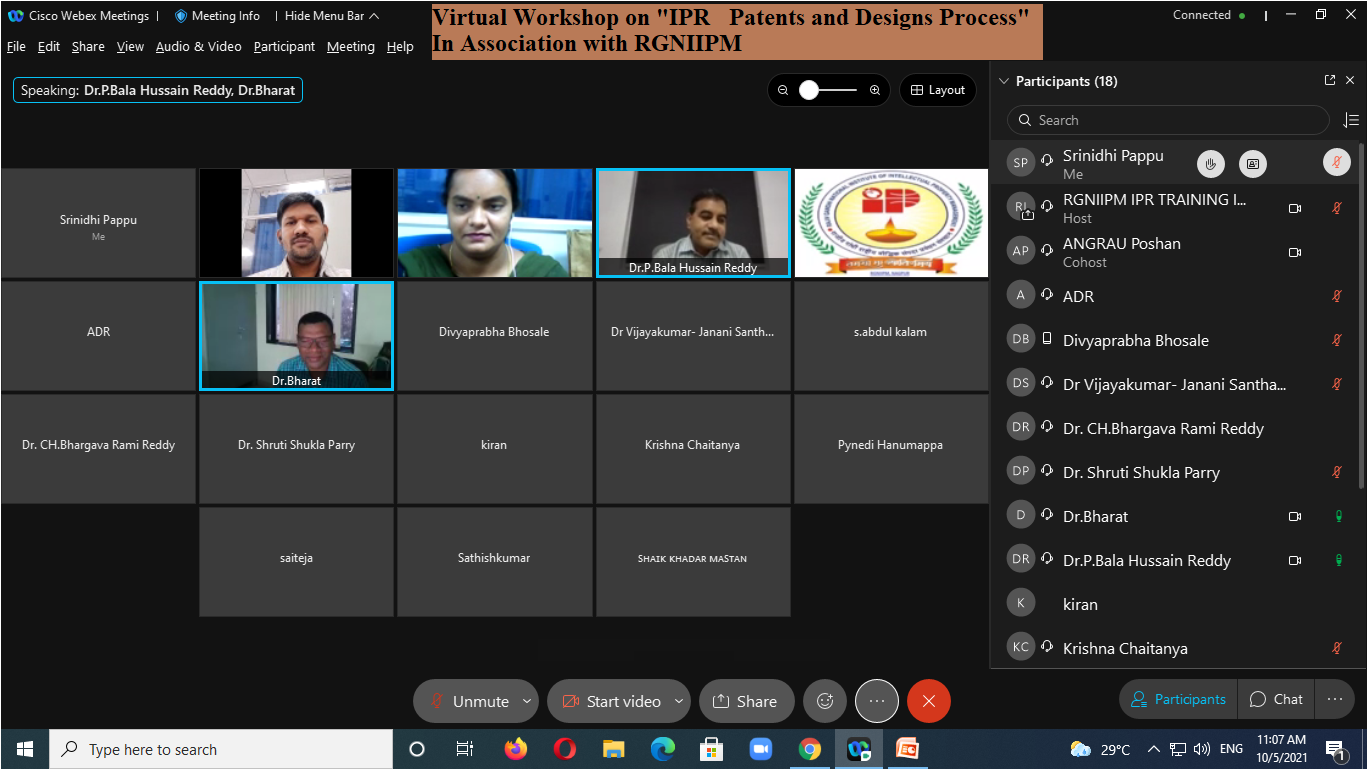Expand audio options arrow next to Unmute
Image resolution: width=1368 pixels, height=770 pixels.
coord(527,701)
